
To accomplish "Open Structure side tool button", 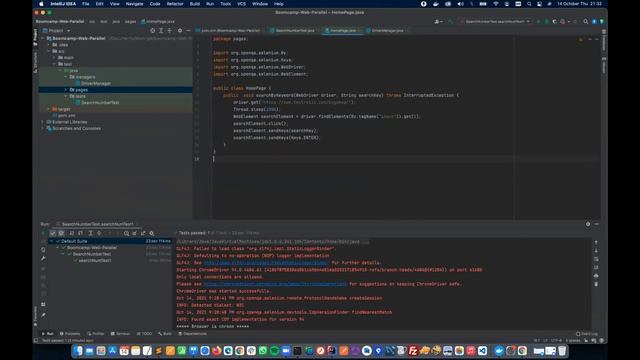I will 36,62.
